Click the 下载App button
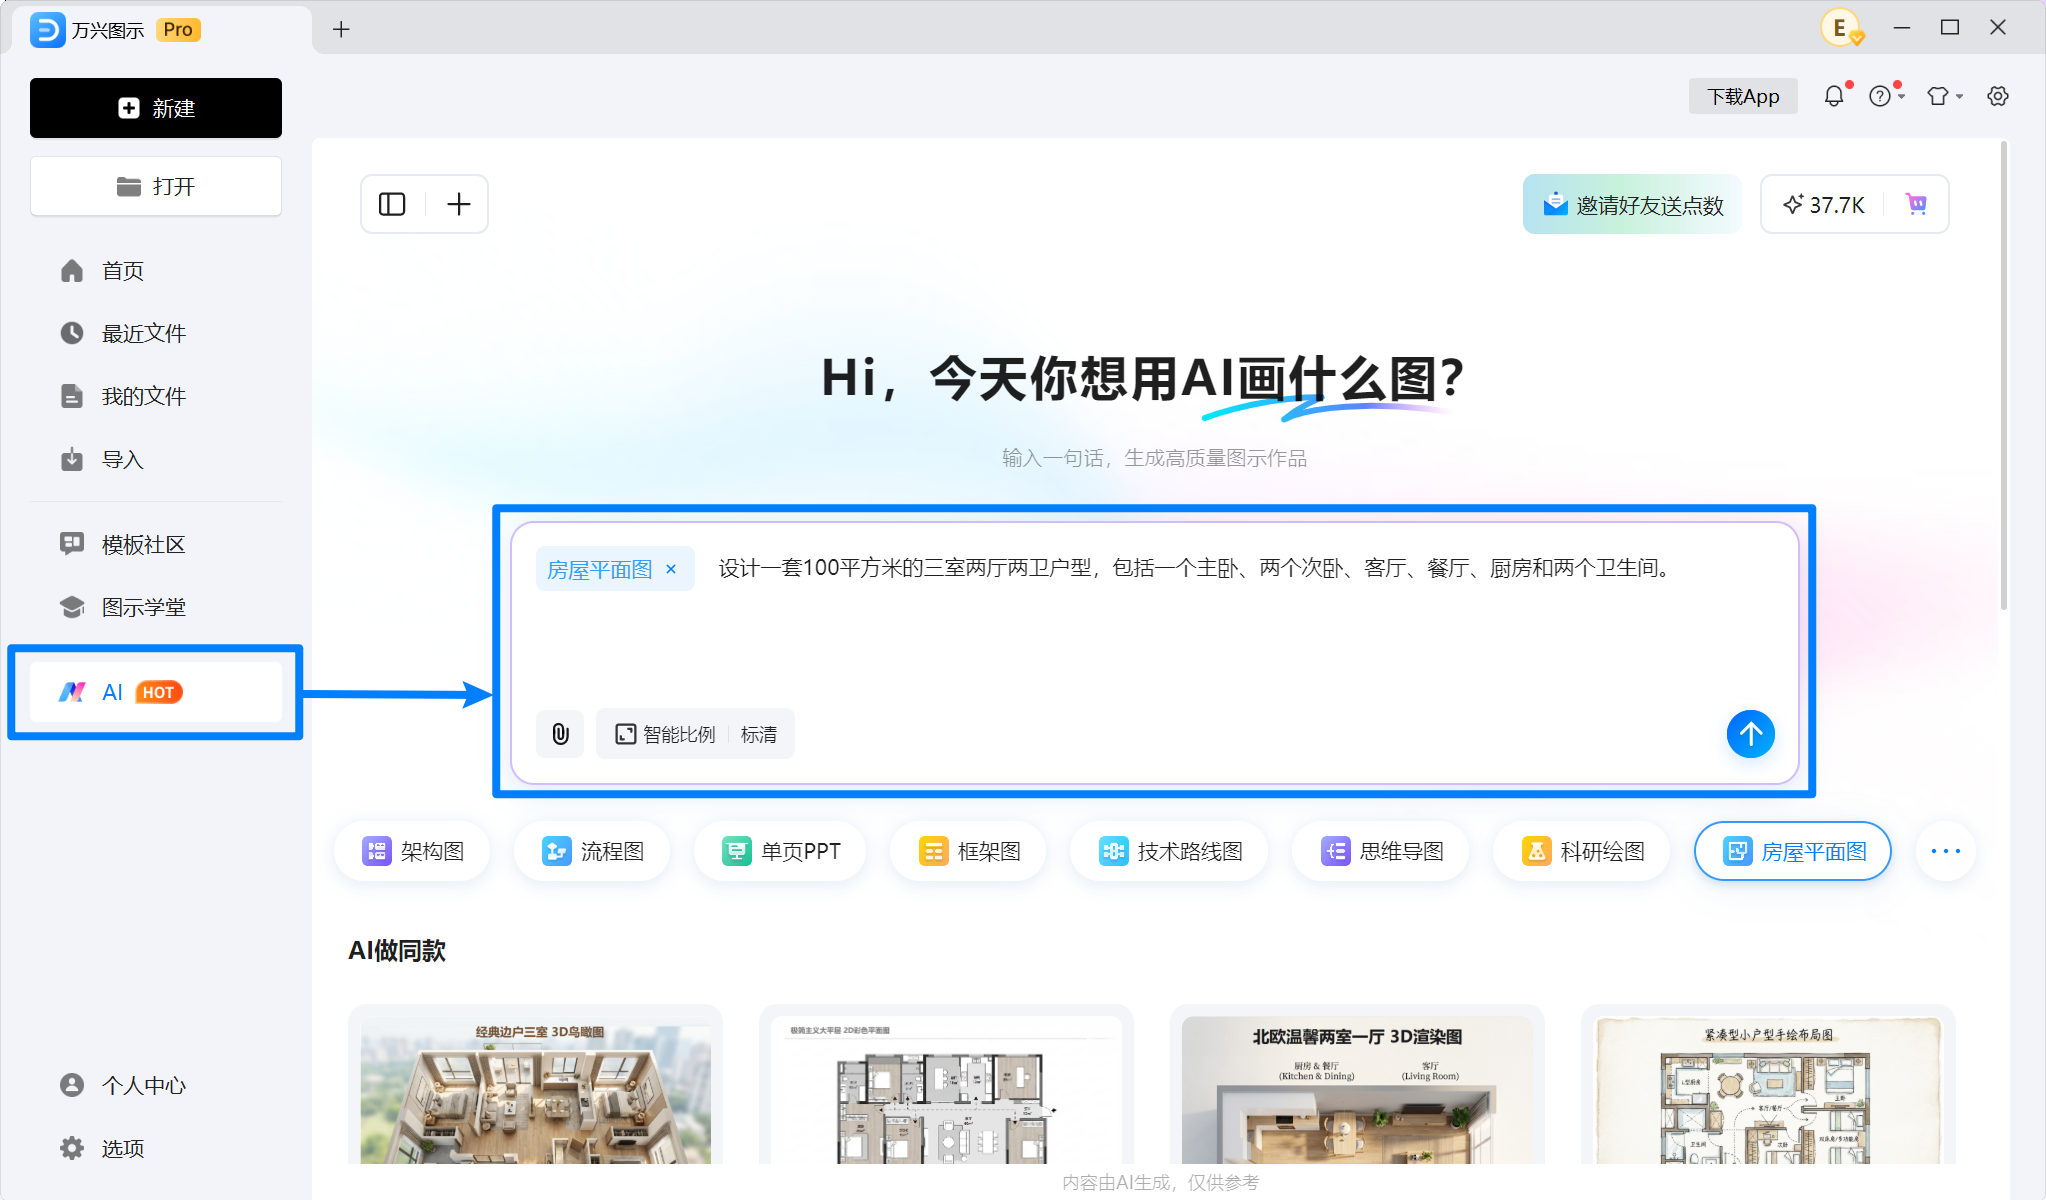The image size is (2046, 1200). pyautogui.click(x=1743, y=96)
